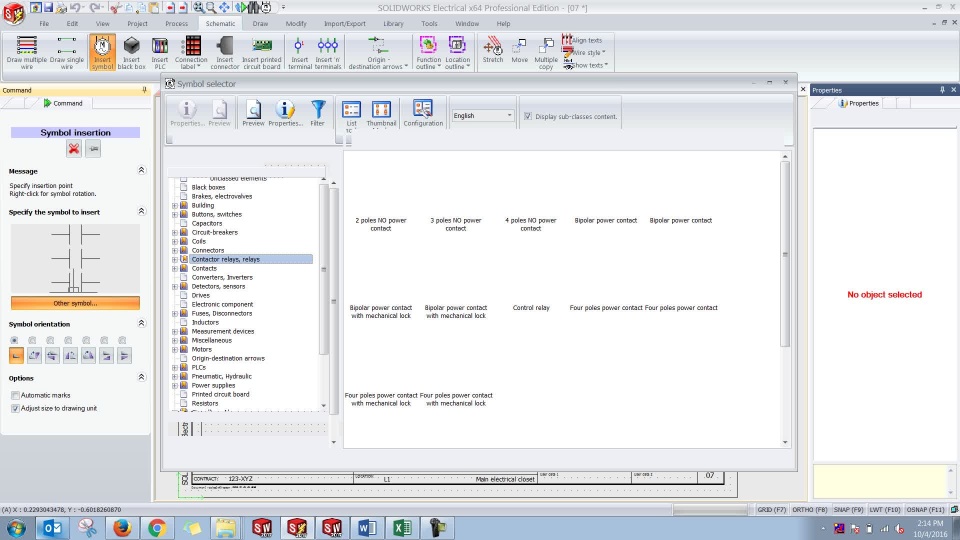Click Insert terminal icon

coord(299,52)
